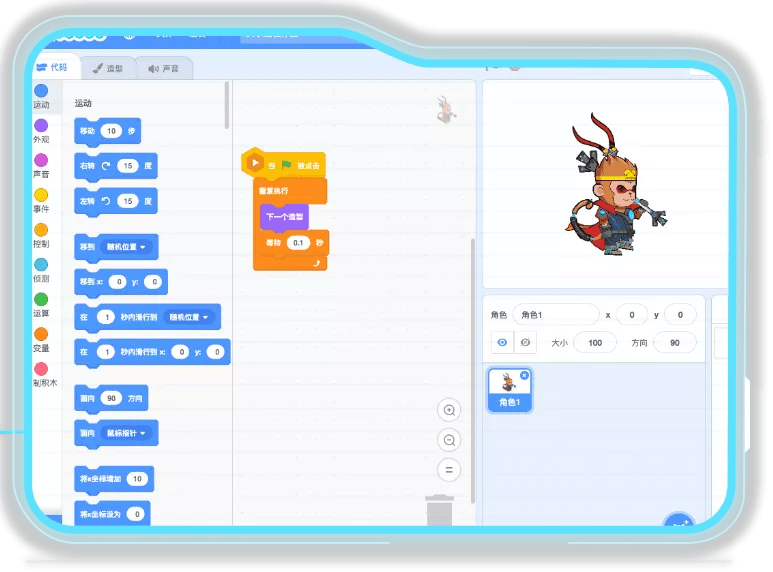This screenshot has width=773, height=572.
Task: Delete 角色1 with the x button
Action: pos(524,375)
